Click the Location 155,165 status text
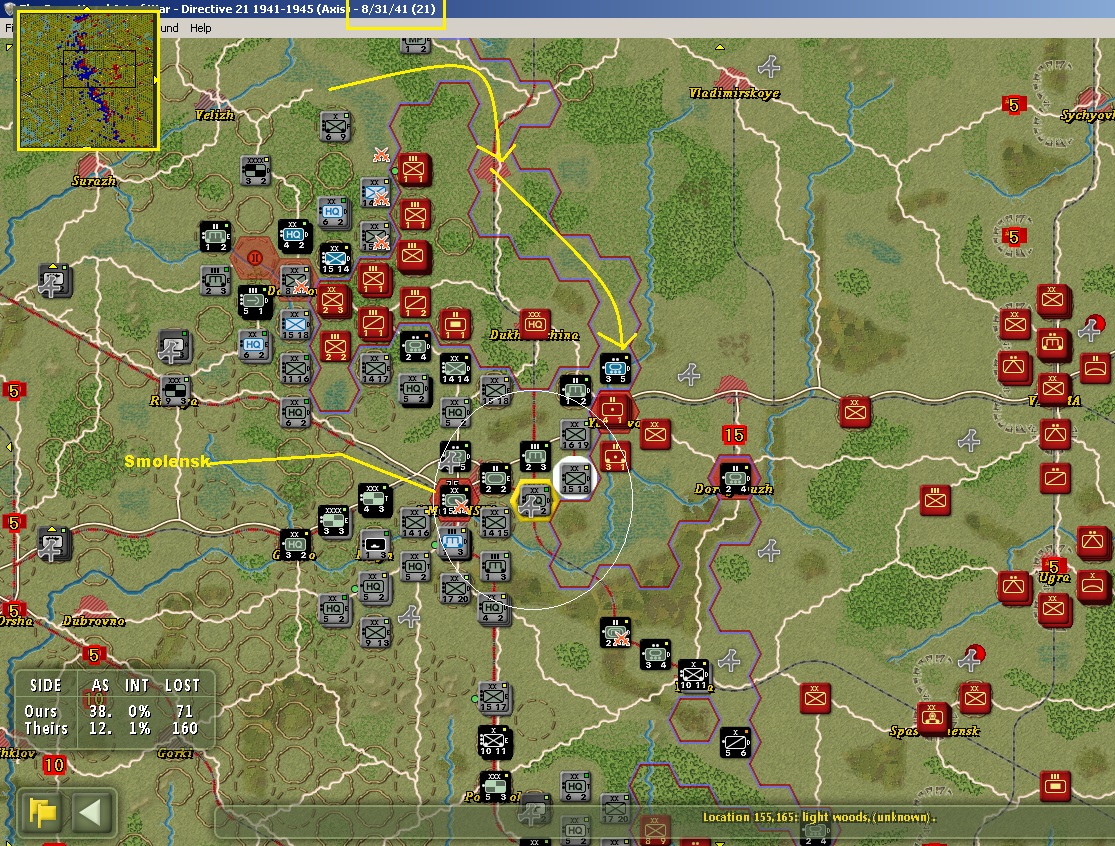The height and width of the screenshot is (846, 1115). pos(819,817)
